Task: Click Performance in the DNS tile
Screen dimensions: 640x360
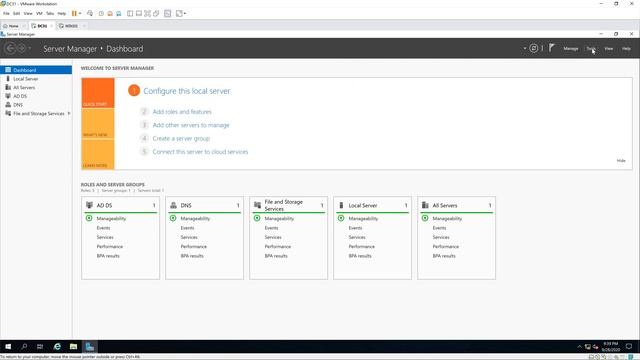Action: pos(193,247)
